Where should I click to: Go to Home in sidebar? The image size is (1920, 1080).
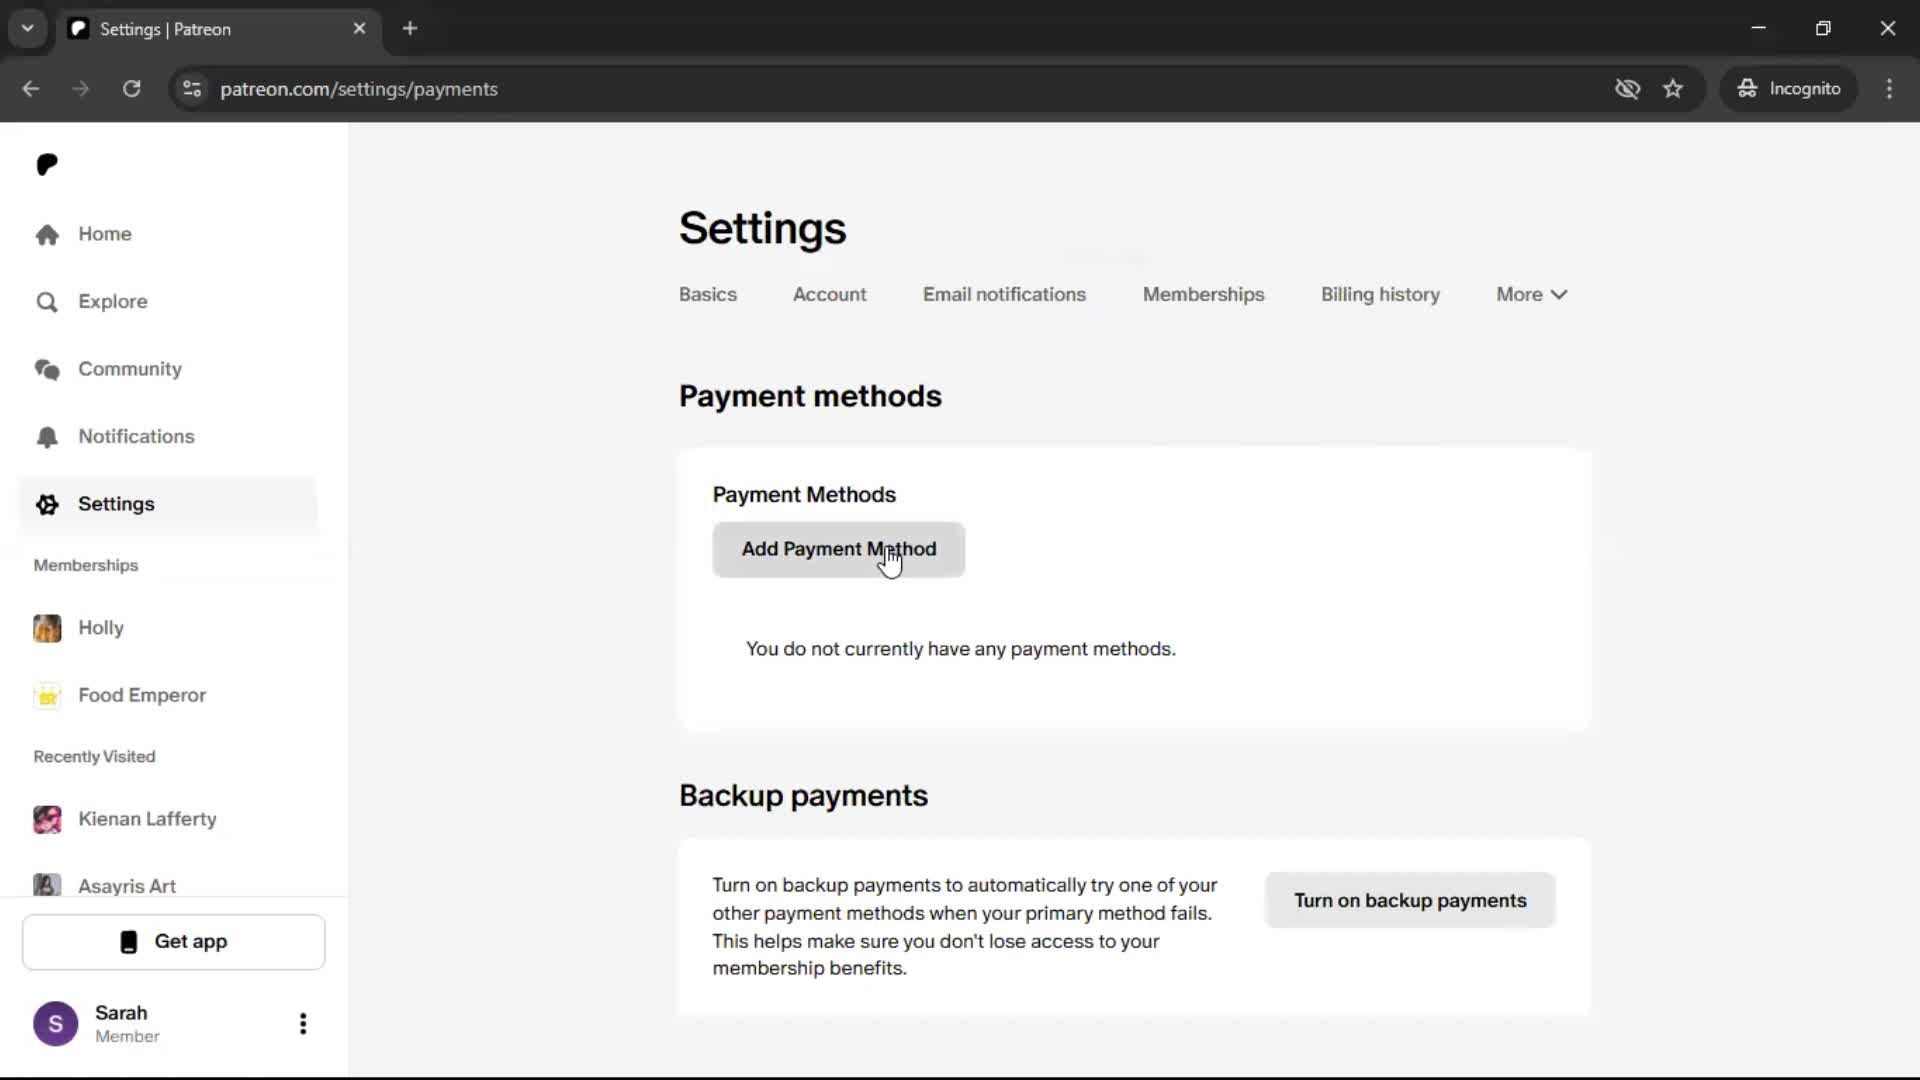click(x=168, y=234)
